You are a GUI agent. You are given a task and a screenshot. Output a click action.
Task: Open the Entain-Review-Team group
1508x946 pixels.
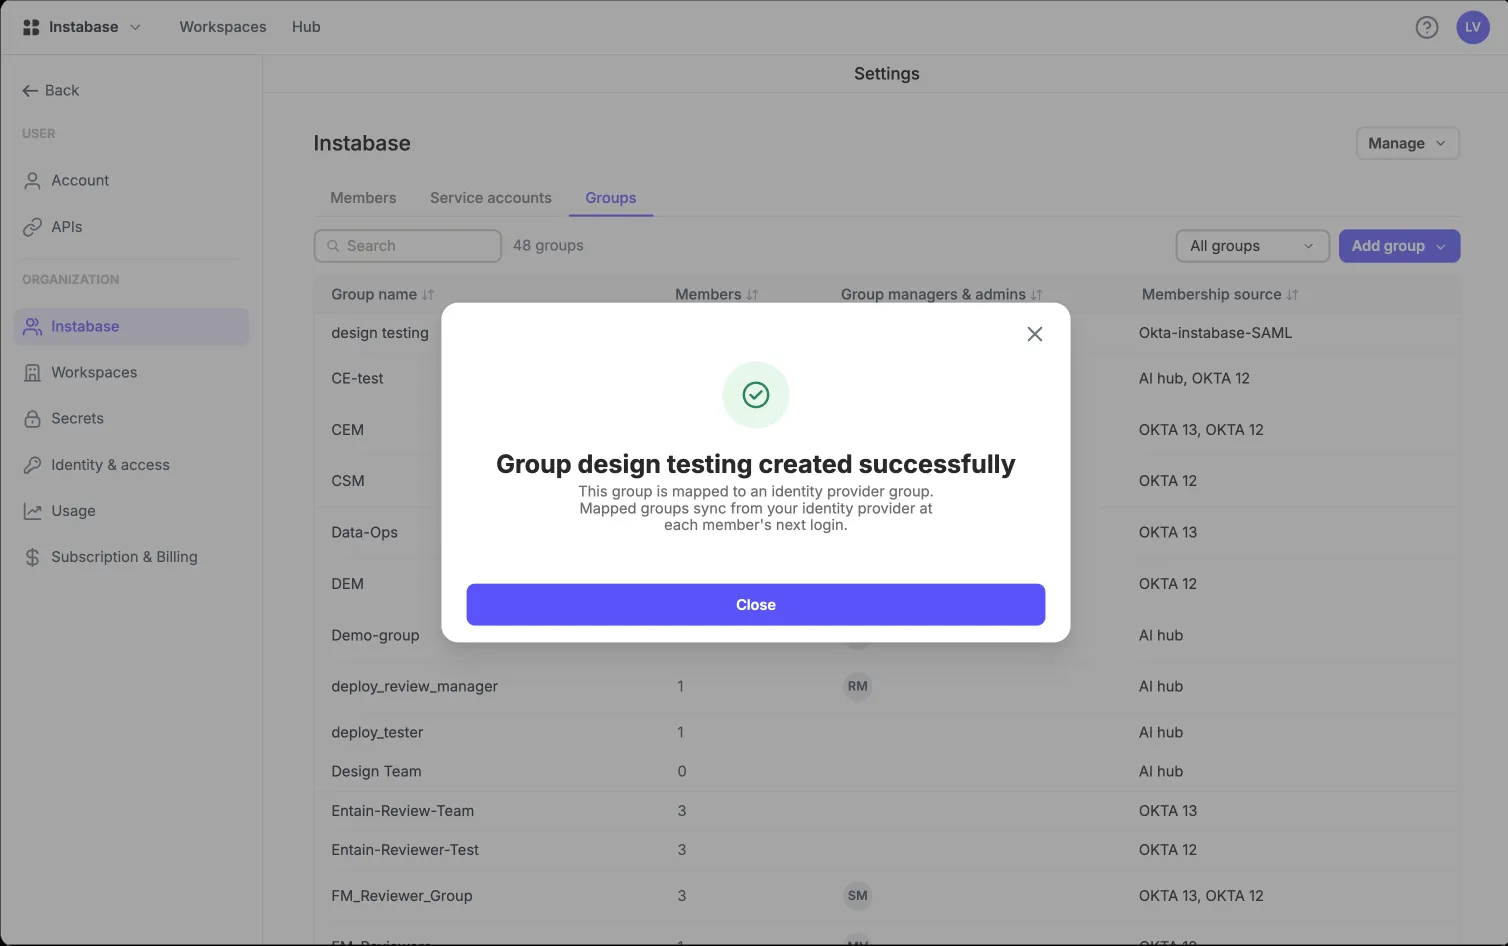tap(403, 811)
